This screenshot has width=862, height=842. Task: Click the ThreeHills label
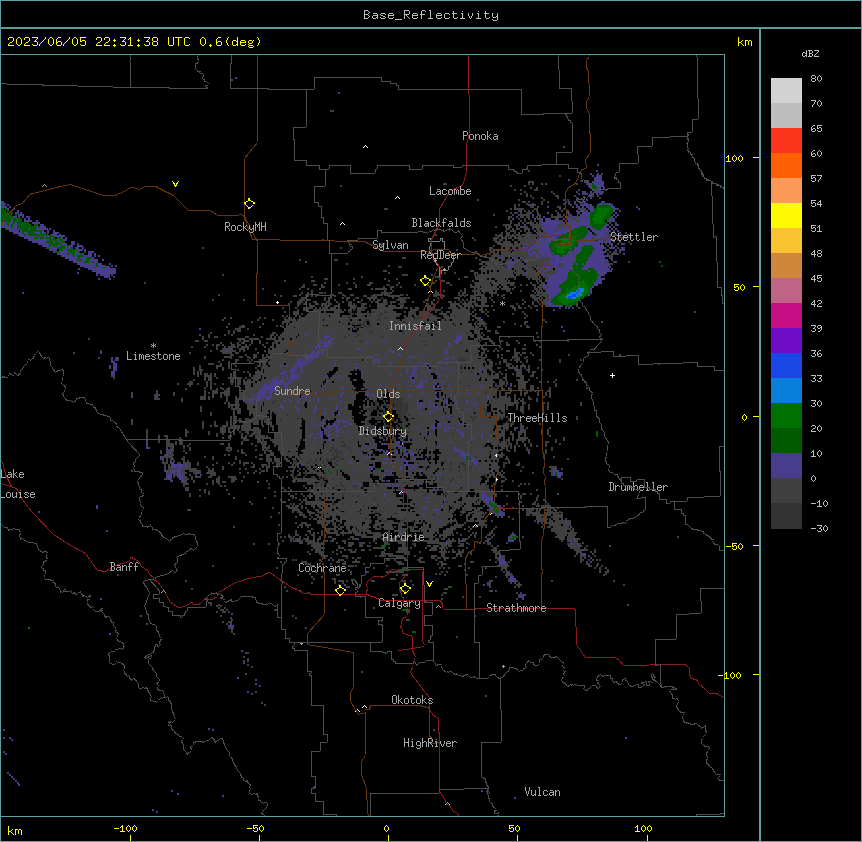click(537, 418)
